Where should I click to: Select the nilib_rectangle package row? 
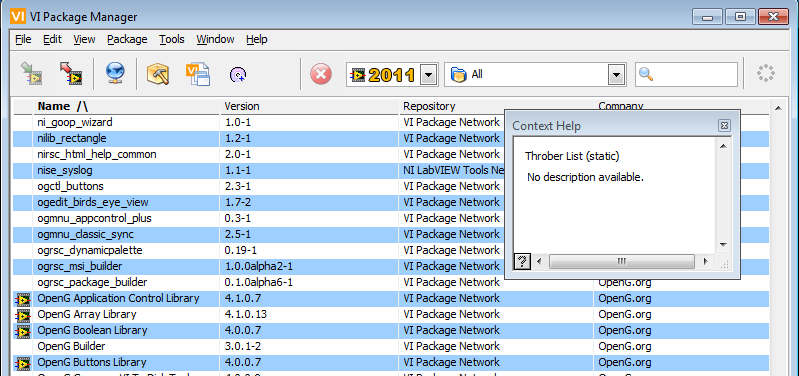click(x=391, y=139)
